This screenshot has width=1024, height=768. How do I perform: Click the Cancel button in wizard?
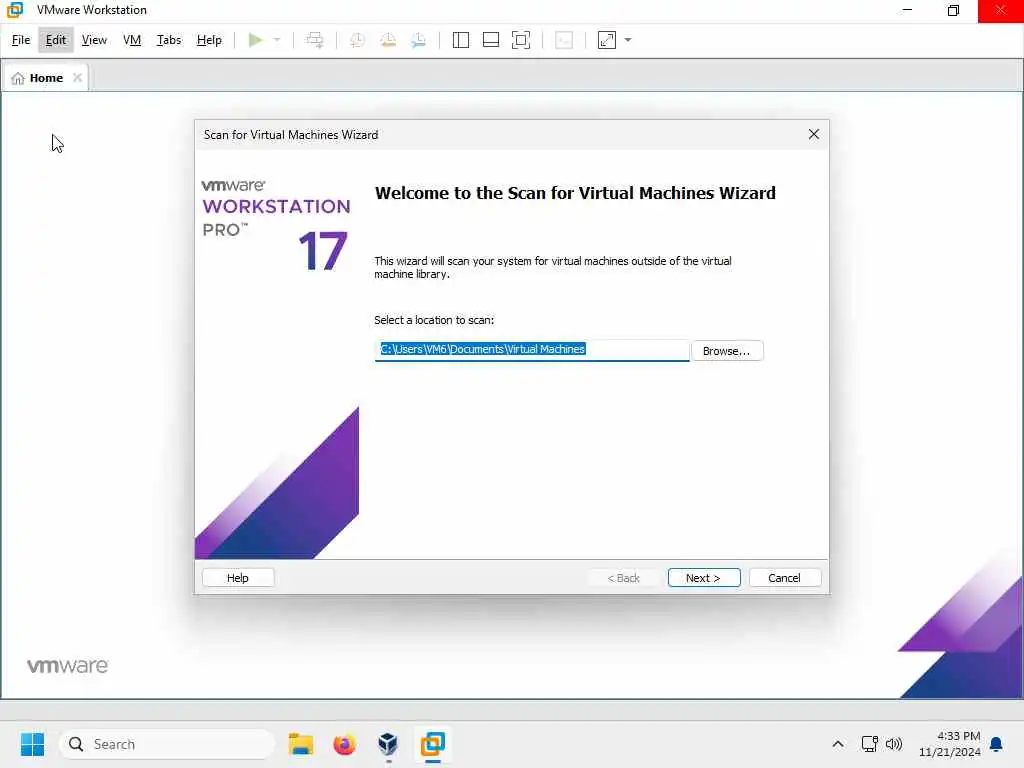pos(784,577)
